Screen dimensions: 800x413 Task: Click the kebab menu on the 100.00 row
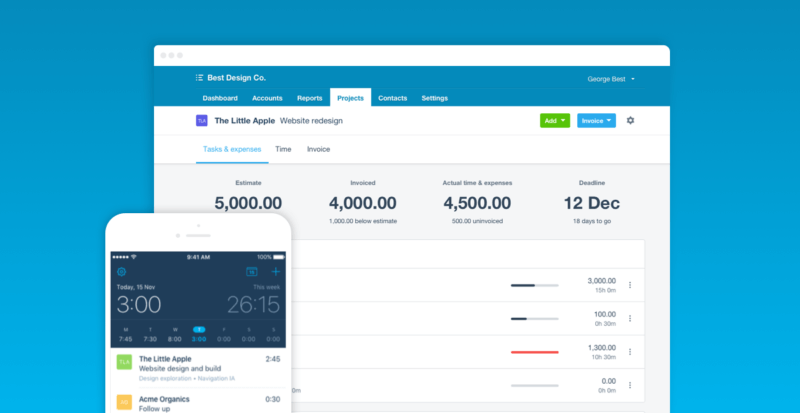[x=630, y=319]
